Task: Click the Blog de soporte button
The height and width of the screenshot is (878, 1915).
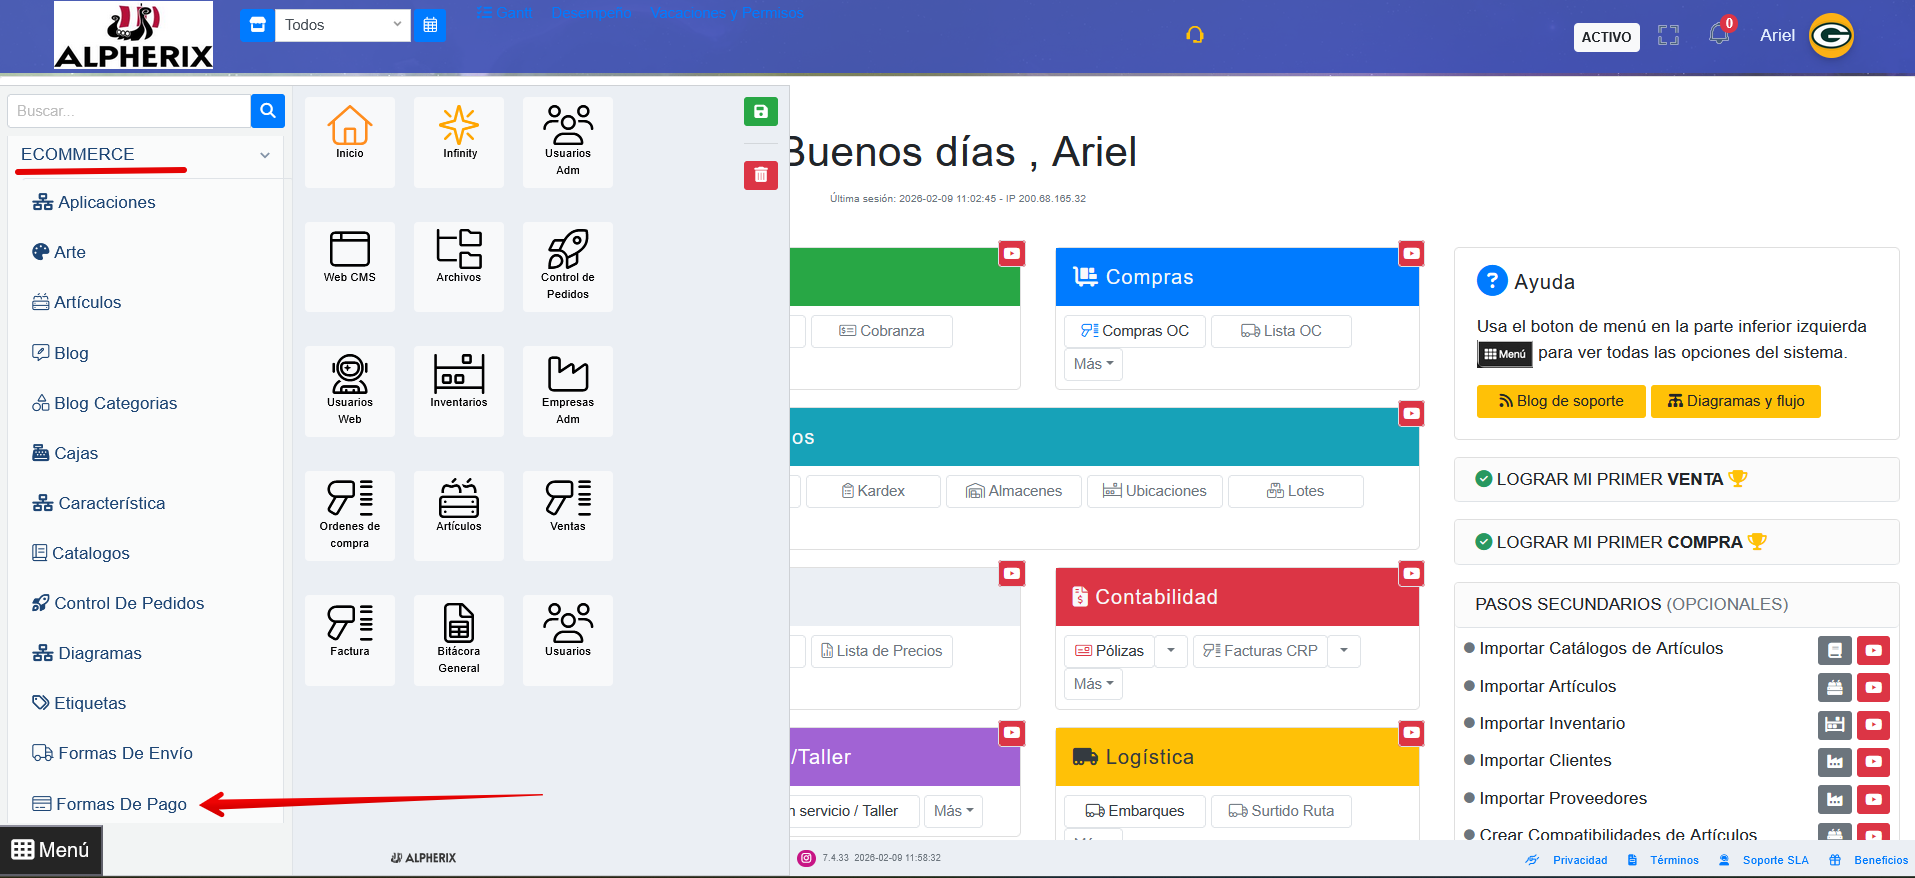Action: pyautogui.click(x=1560, y=401)
